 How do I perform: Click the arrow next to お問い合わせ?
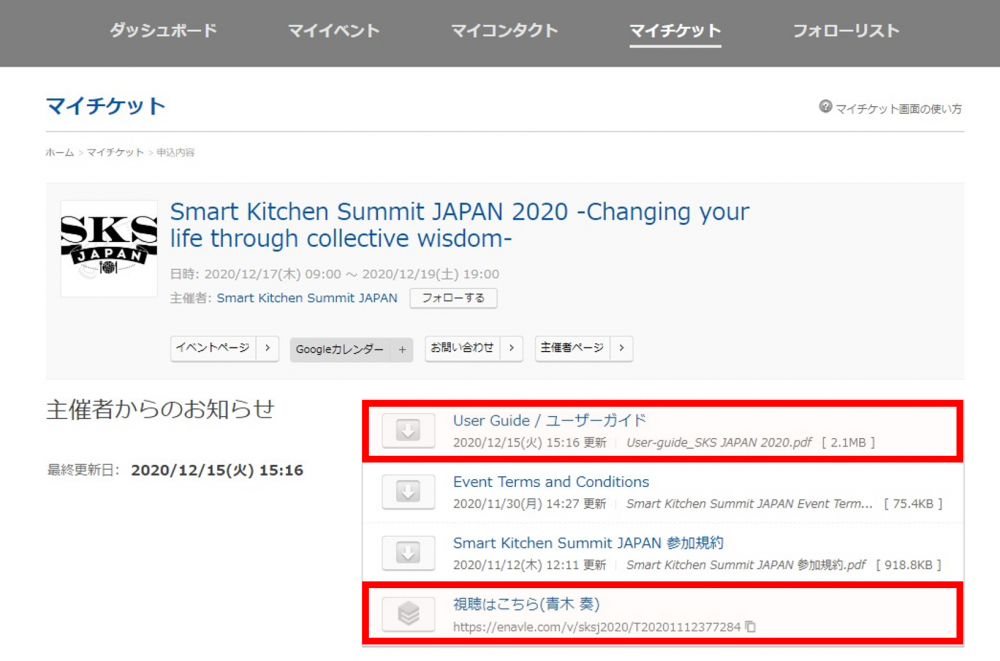pos(511,348)
